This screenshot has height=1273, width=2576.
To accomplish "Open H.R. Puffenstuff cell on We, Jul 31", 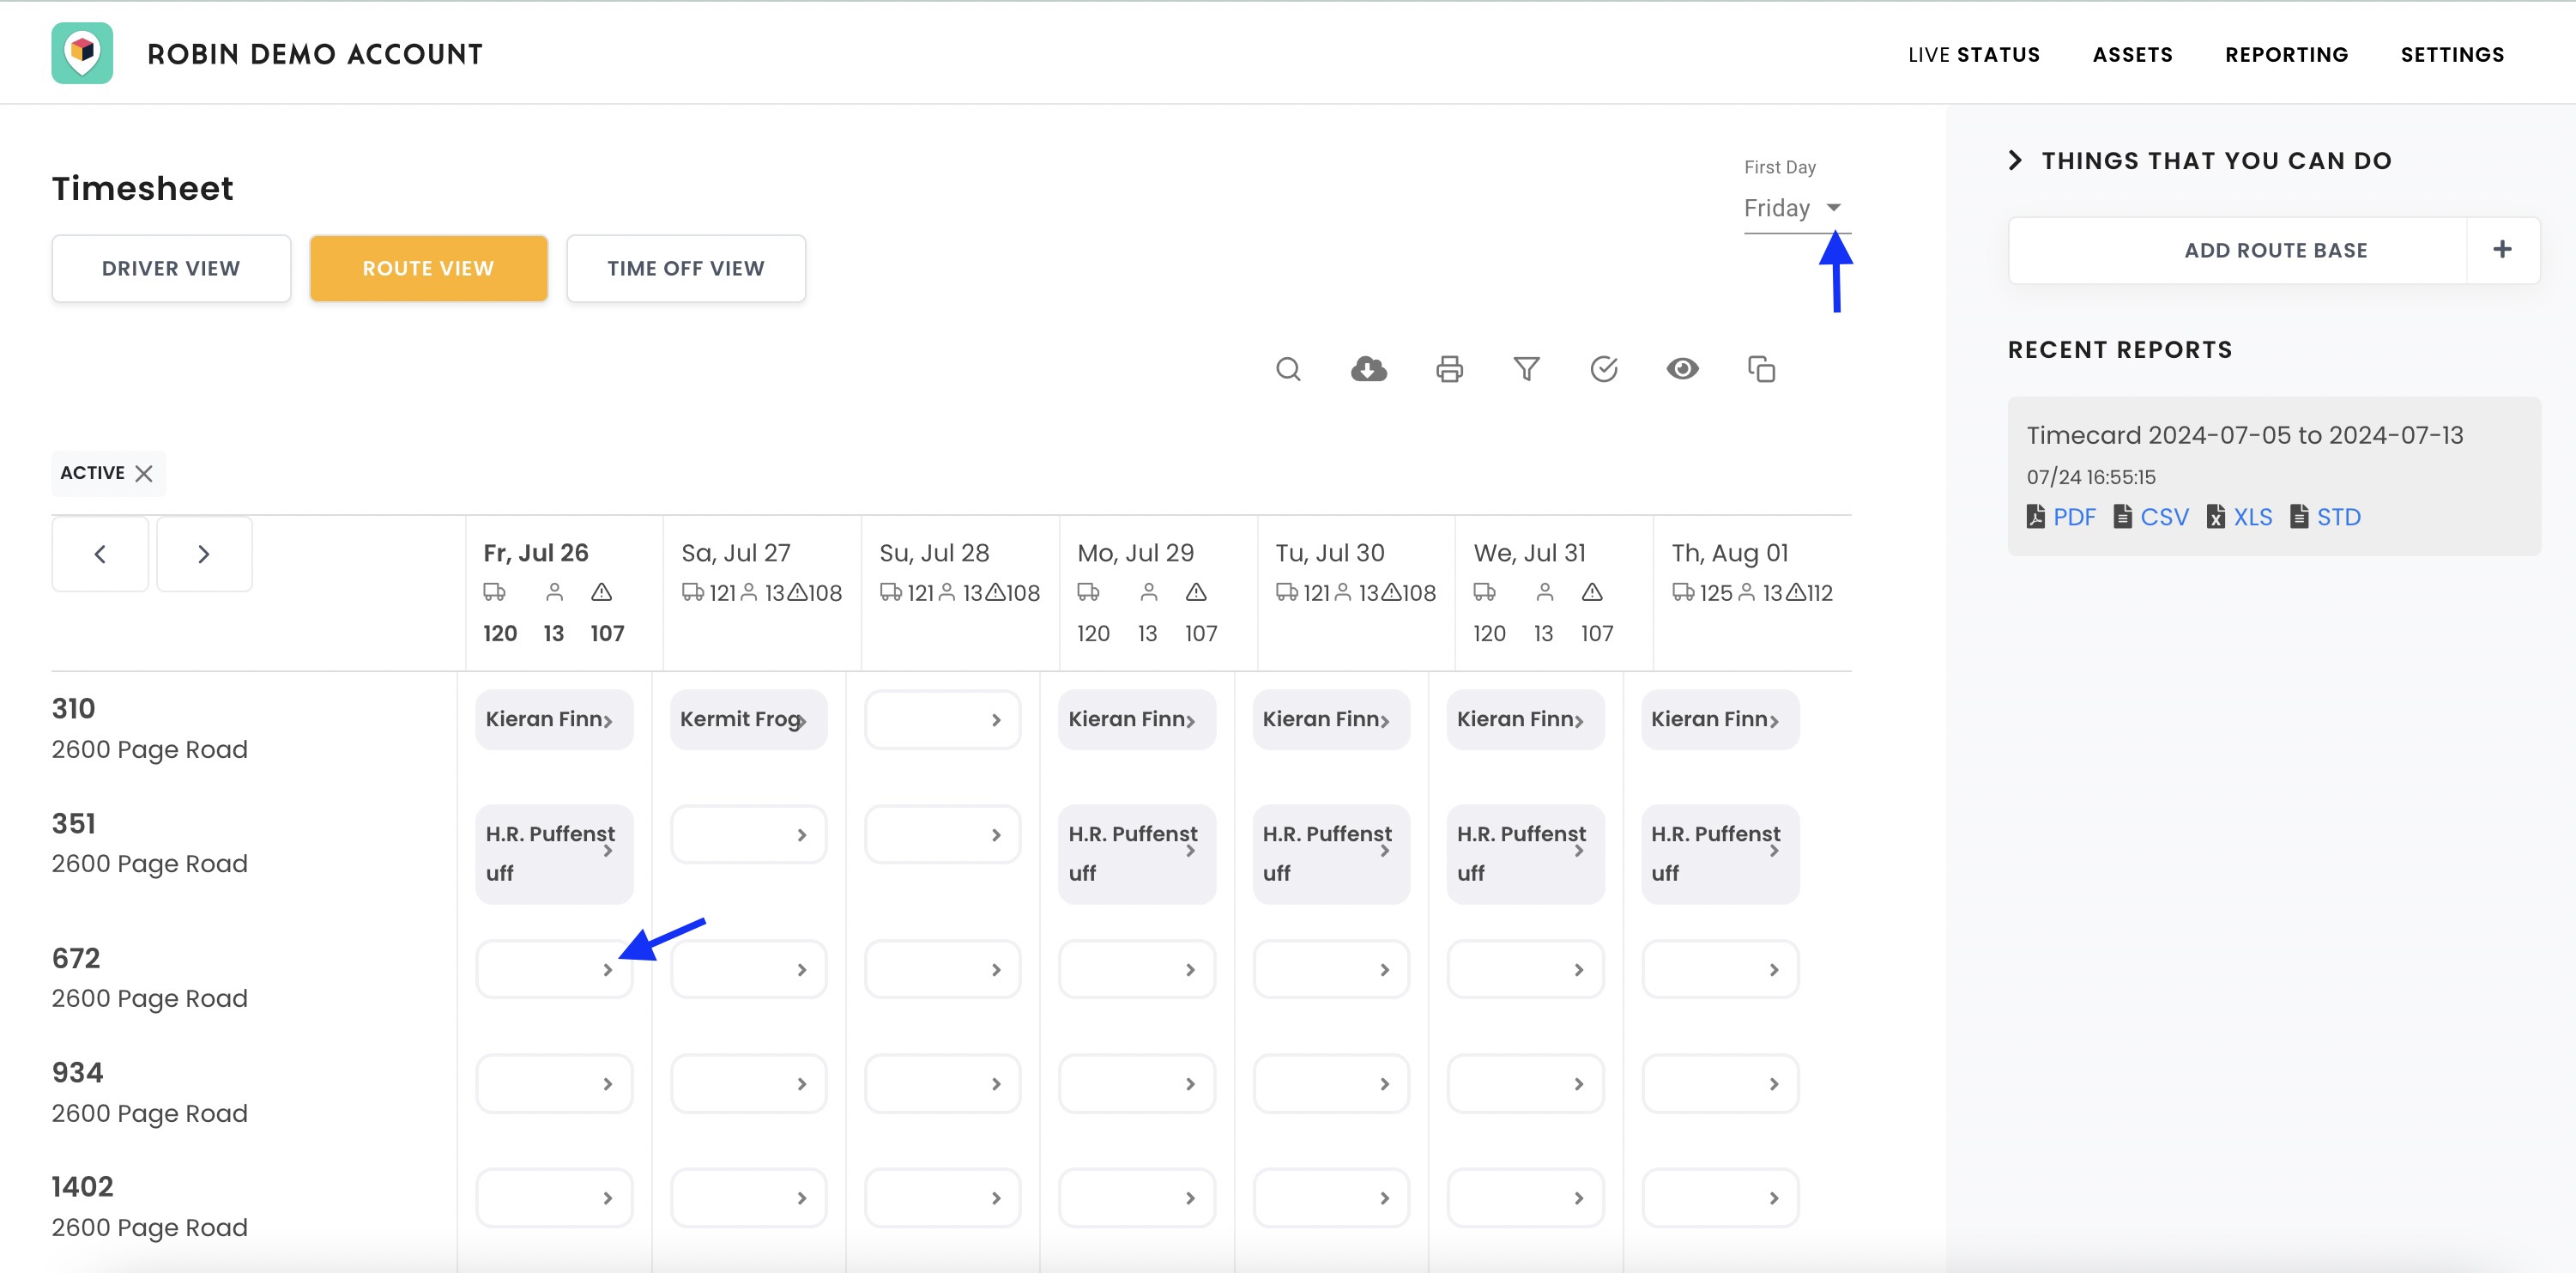I will (x=1525, y=854).
